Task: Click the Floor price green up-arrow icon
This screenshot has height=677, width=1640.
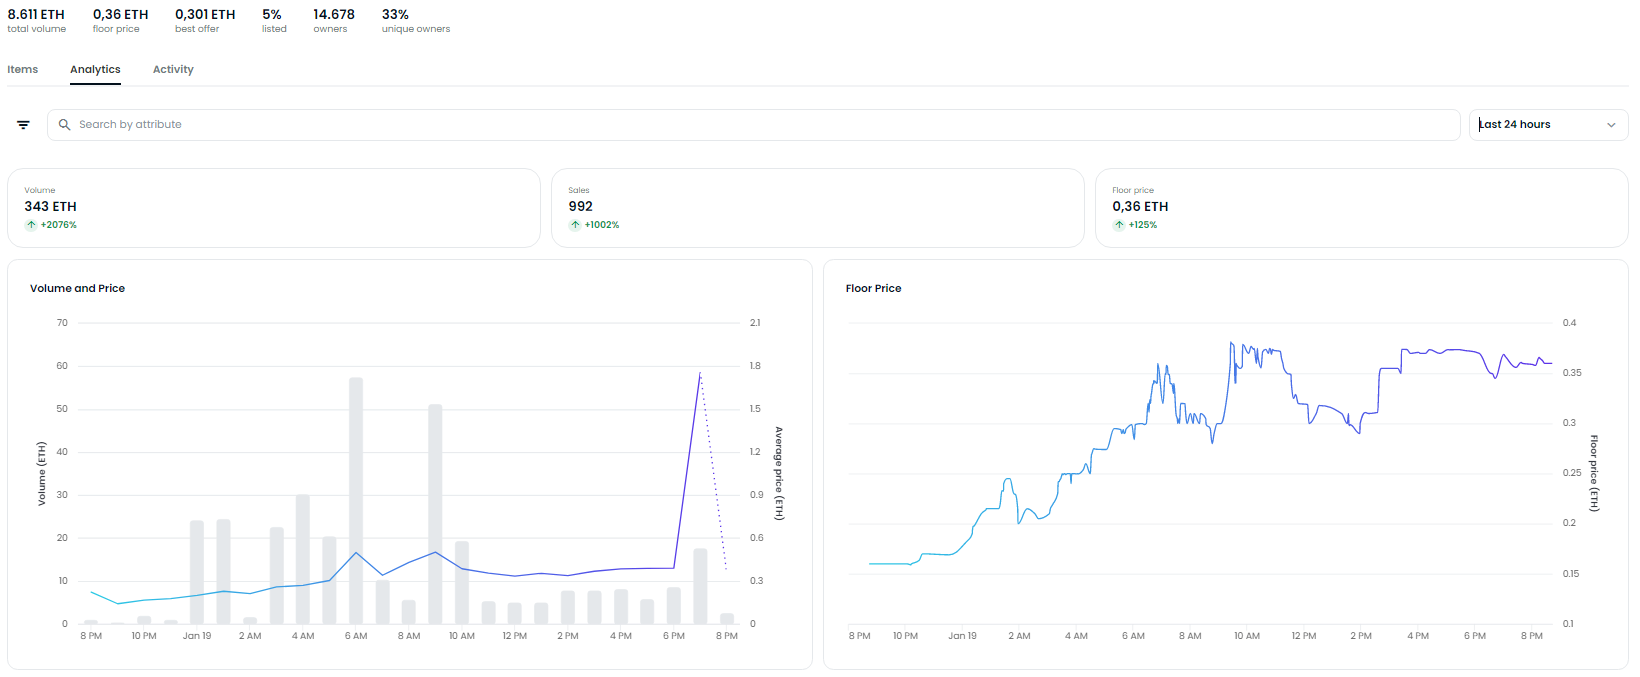Action: pyautogui.click(x=1119, y=225)
